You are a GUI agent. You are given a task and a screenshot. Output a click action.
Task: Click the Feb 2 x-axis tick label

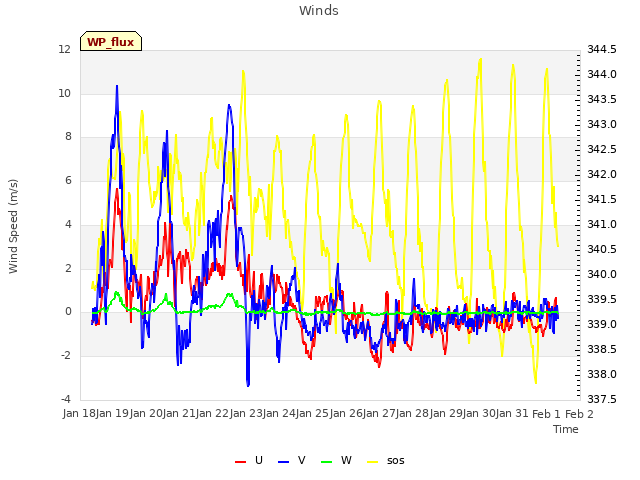click(579, 414)
